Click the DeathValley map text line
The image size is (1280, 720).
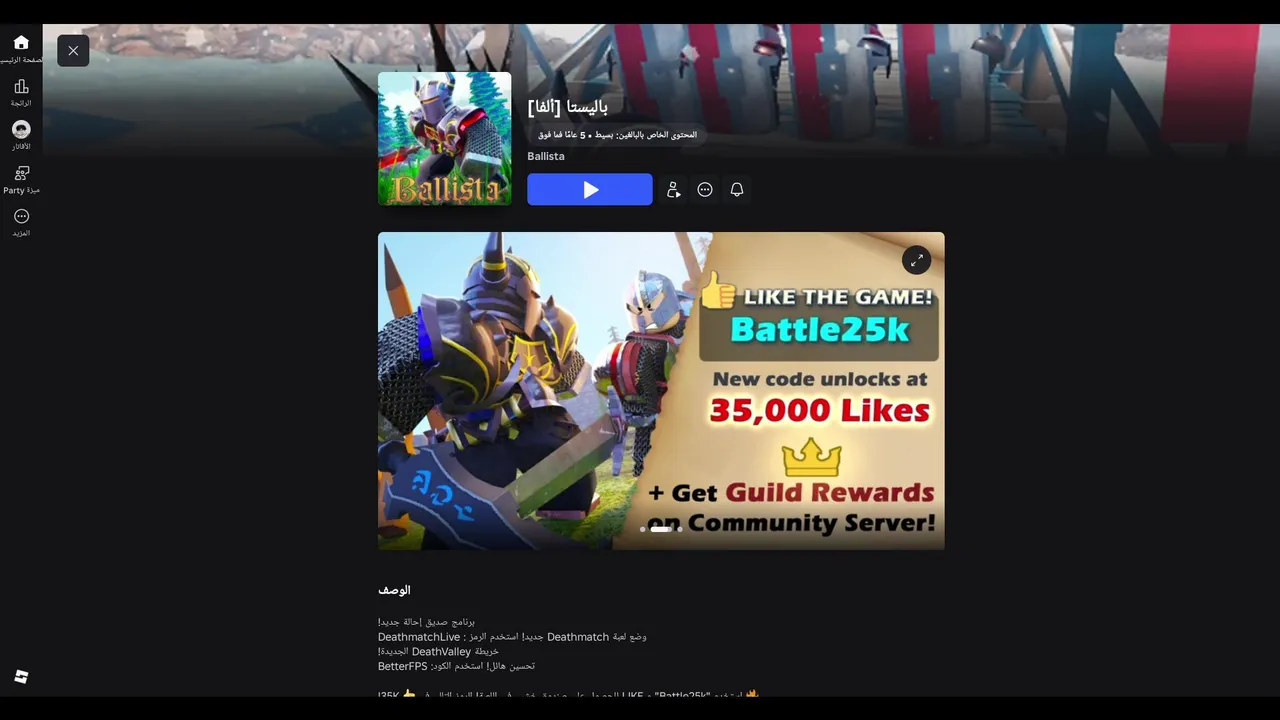(x=438, y=651)
